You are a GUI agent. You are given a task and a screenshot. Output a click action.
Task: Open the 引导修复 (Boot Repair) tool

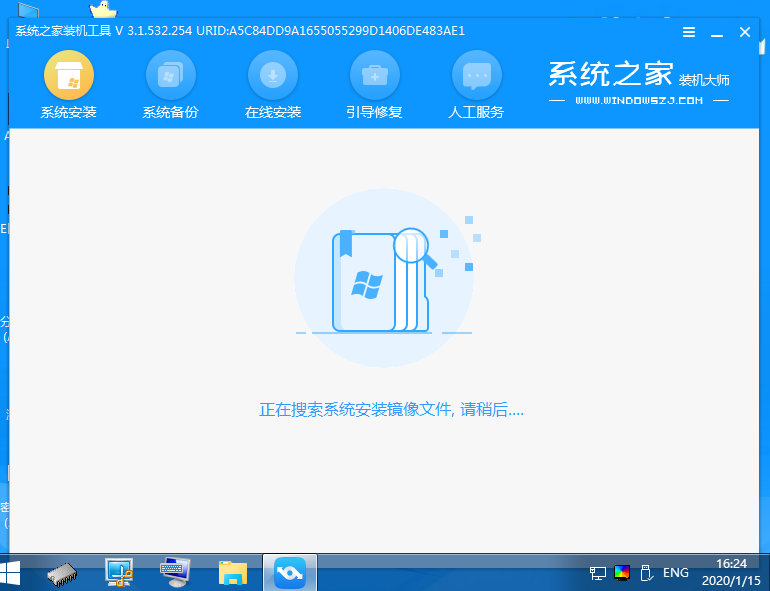coord(374,75)
